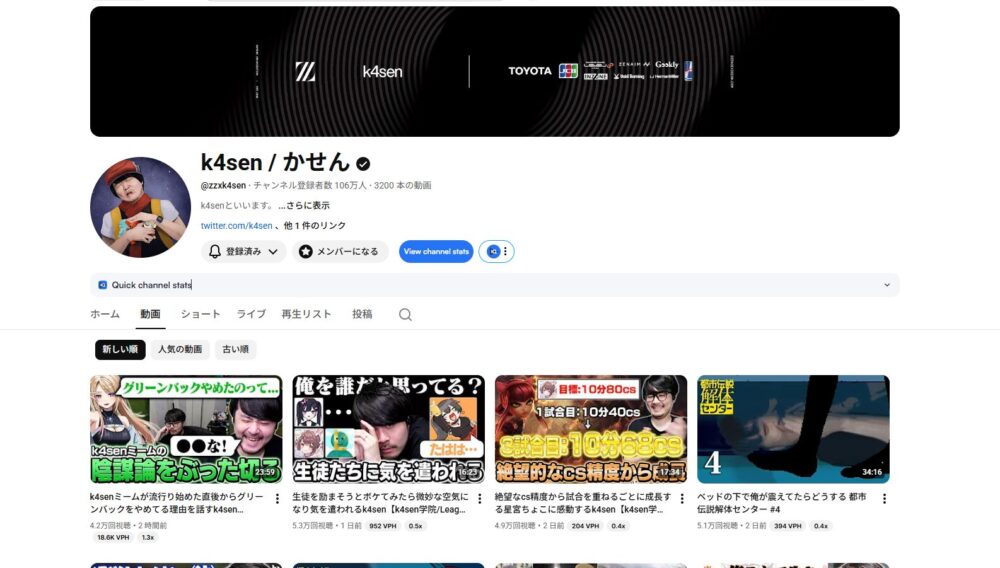
Task: Click the 4.9万回視聴 view count text
Action: 515,526
